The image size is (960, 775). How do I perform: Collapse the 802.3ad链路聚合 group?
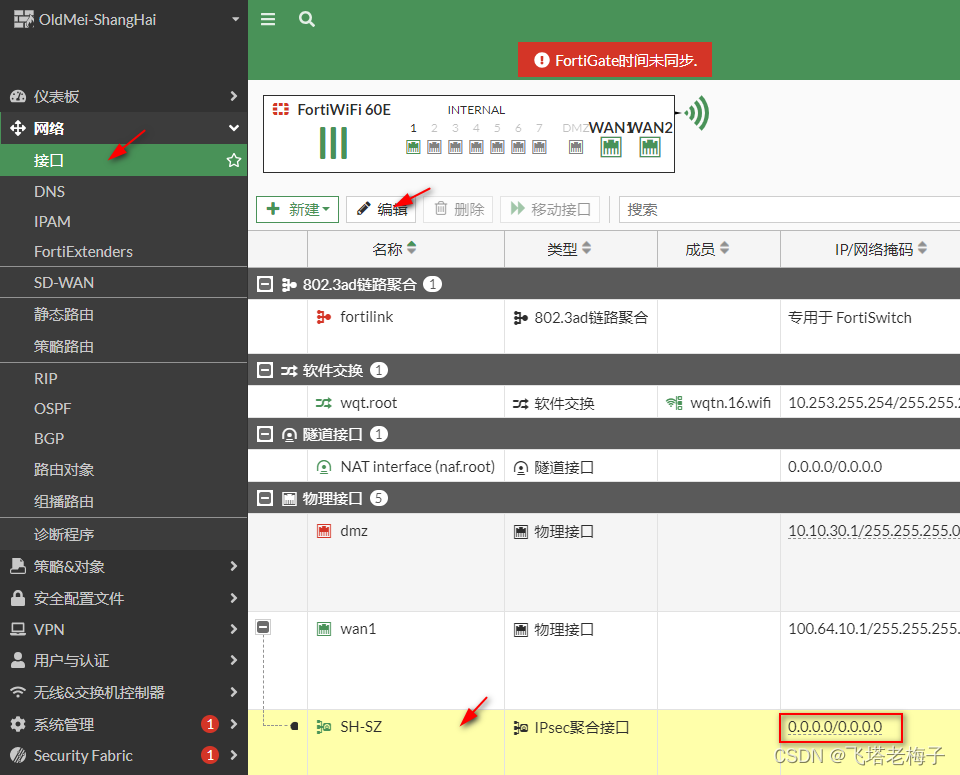[264, 284]
